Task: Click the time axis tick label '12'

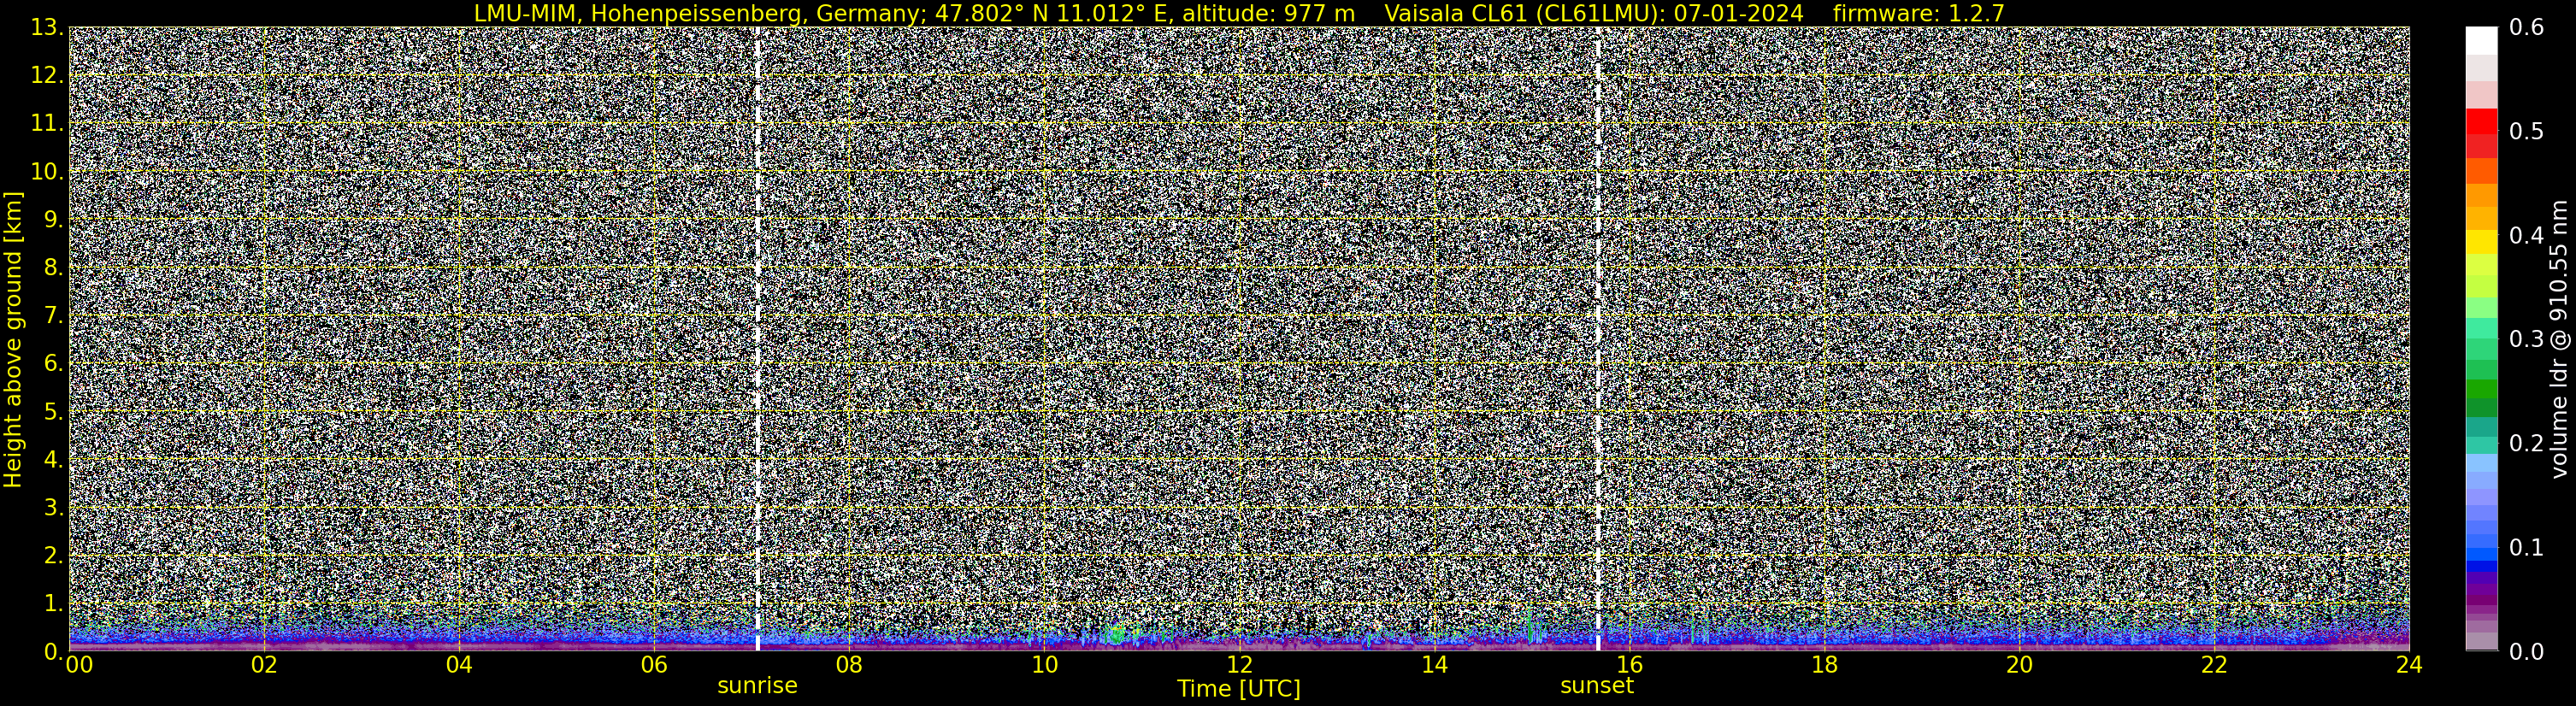Action: (1239, 665)
